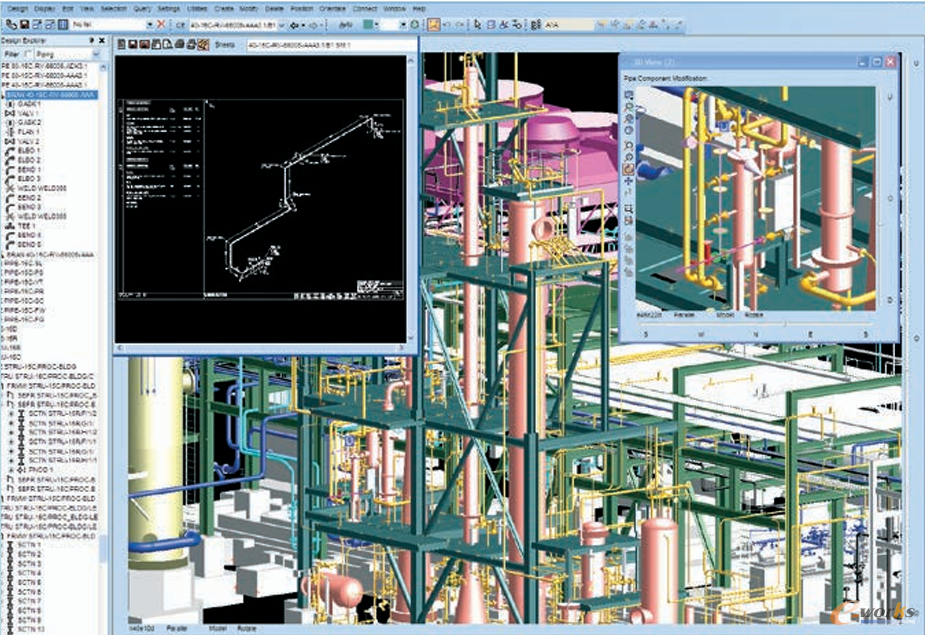Image resolution: width=925 pixels, height=635 pixels.
Task: Select FLAN 1 in the tree
Action: click(x=28, y=132)
